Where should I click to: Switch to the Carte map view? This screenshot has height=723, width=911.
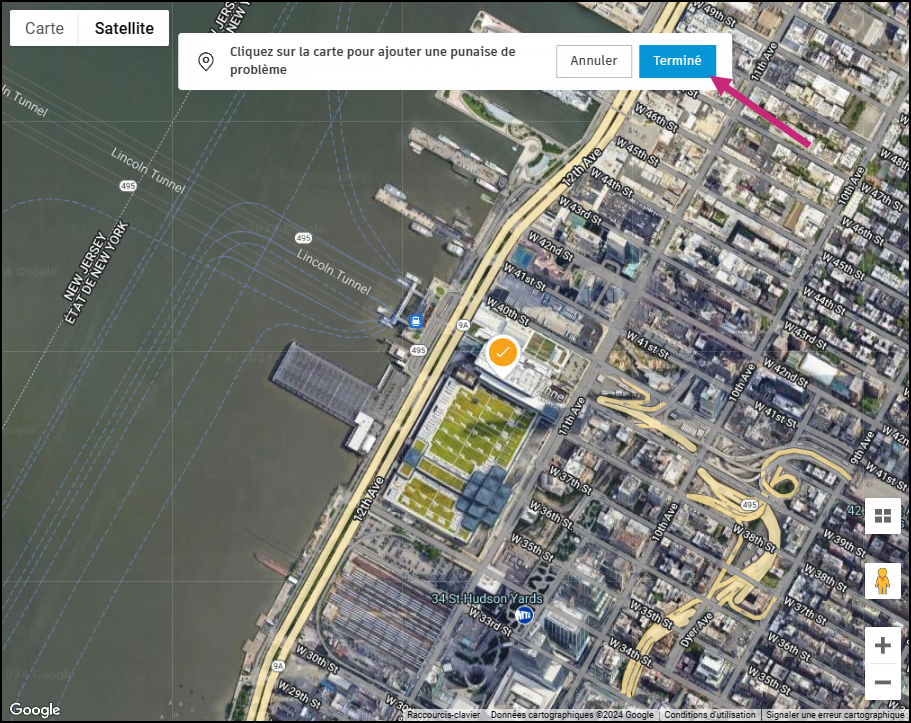[44, 28]
